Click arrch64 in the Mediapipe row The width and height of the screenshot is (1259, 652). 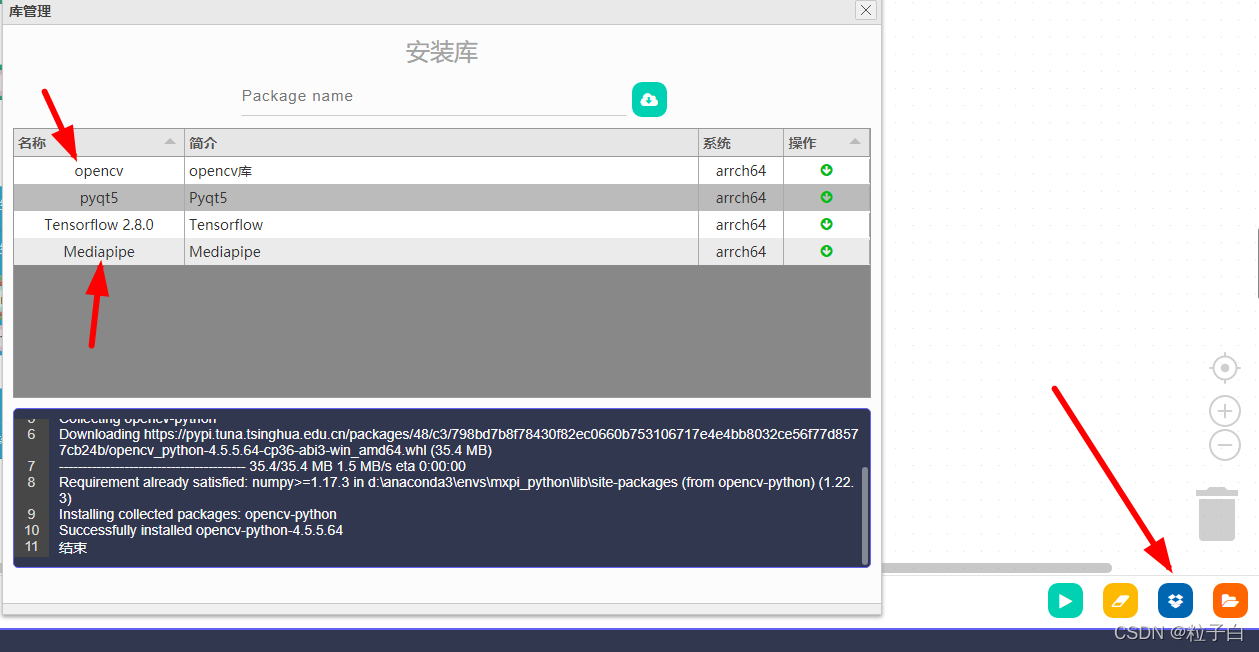pyautogui.click(x=741, y=252)
